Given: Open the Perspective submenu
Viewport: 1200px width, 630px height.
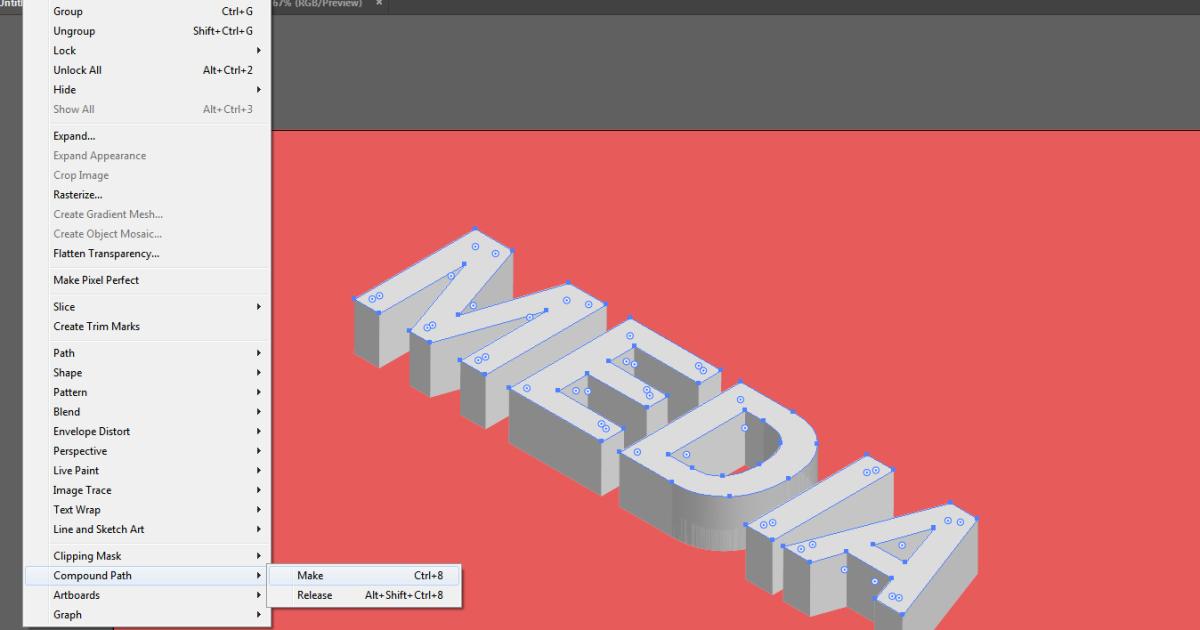Looking at the screenshot, I should pos(80,450).
